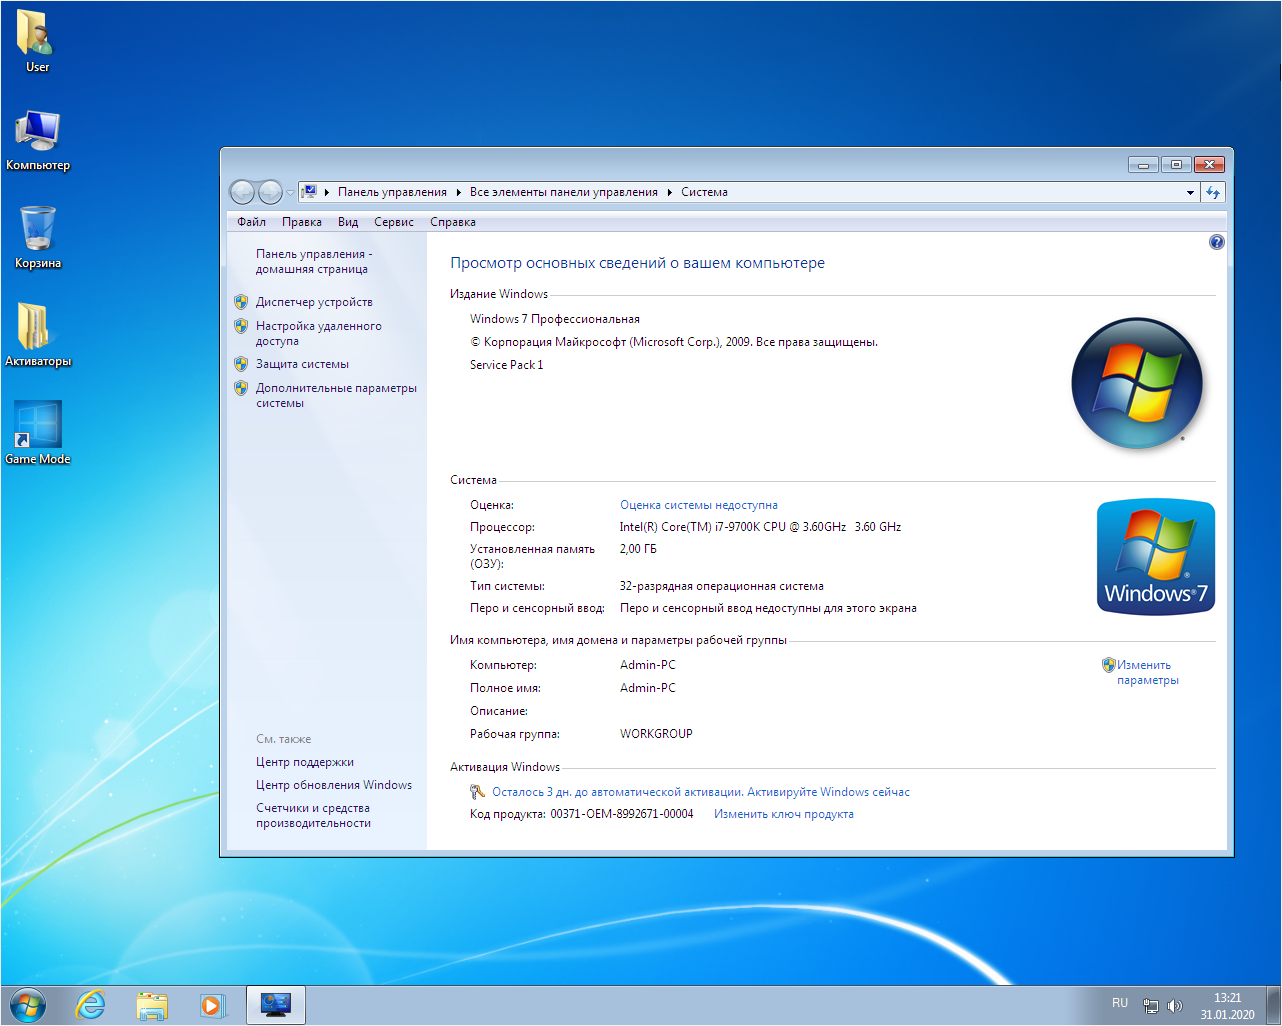Screen dimensions: 1282x1026
Task: Open the Правка menu
Action: [302, 222]
